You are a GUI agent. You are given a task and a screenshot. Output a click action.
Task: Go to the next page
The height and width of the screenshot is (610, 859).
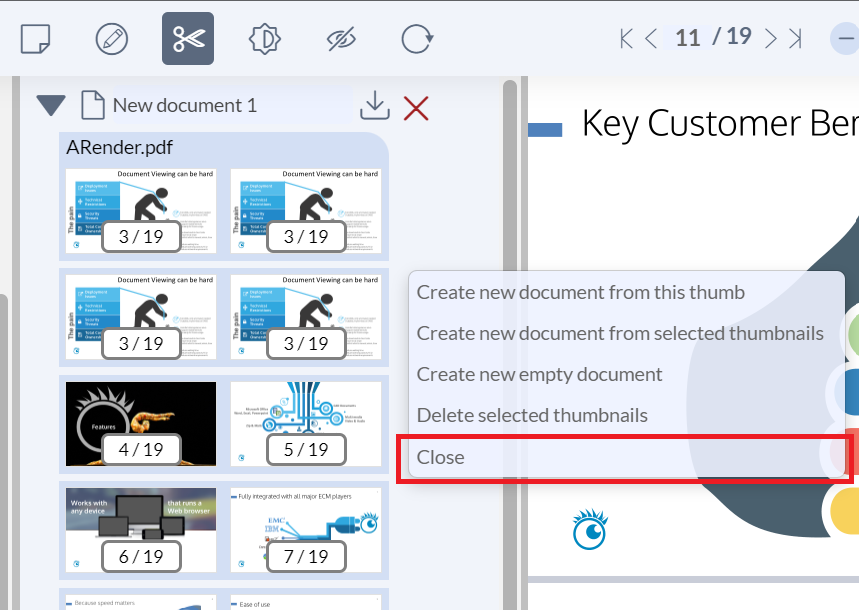point(770,38)
